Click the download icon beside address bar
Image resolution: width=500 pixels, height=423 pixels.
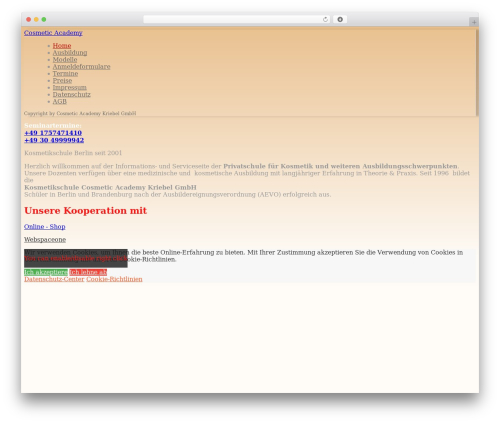(340, 20)
